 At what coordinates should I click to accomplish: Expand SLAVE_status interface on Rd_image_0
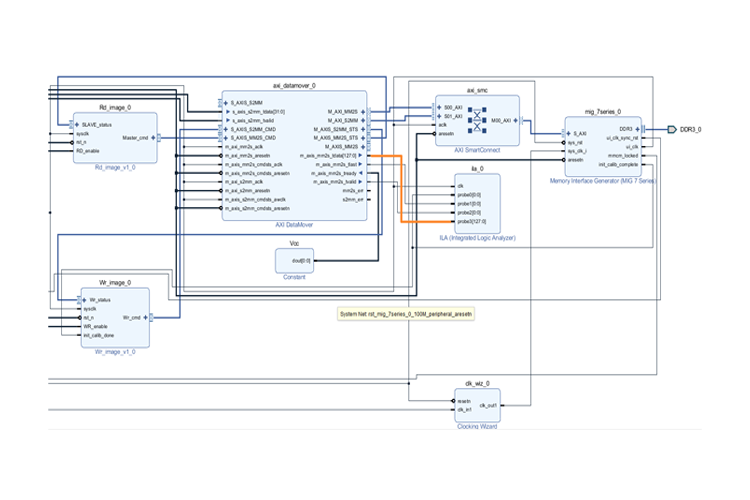tap(76, 124)
